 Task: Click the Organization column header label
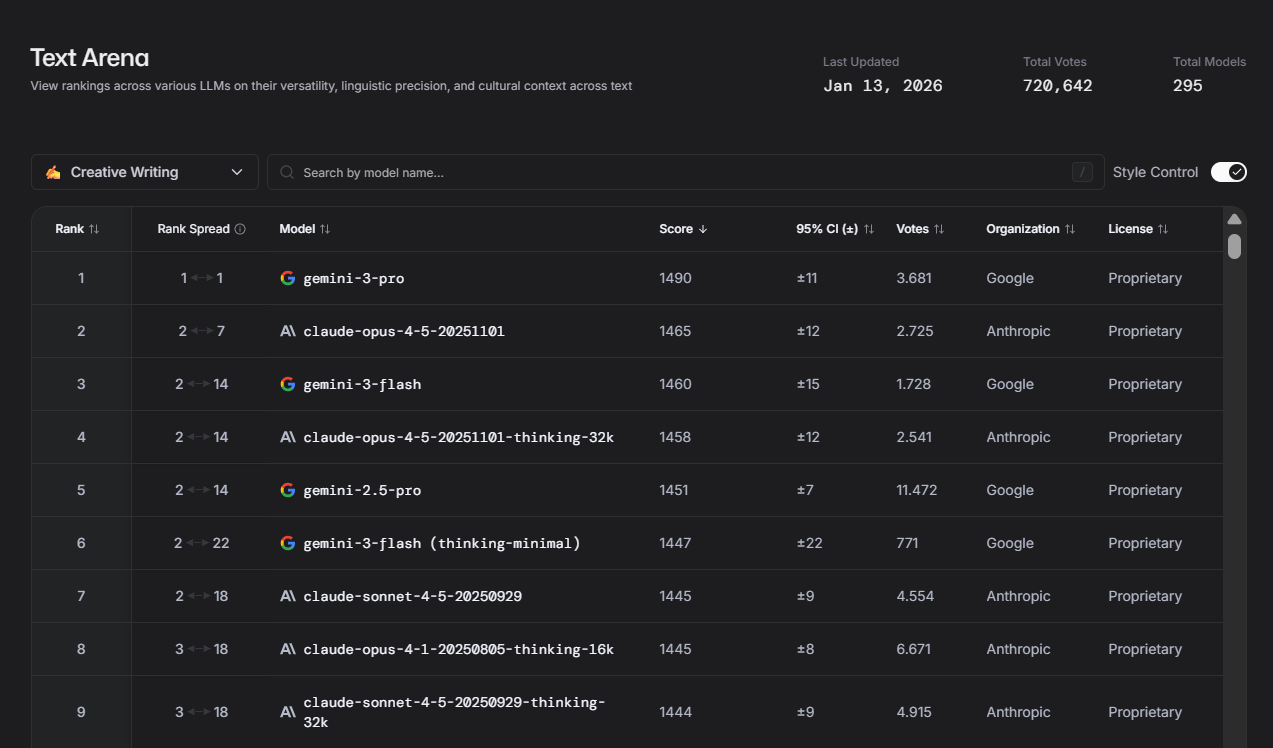pos(1023,229)
